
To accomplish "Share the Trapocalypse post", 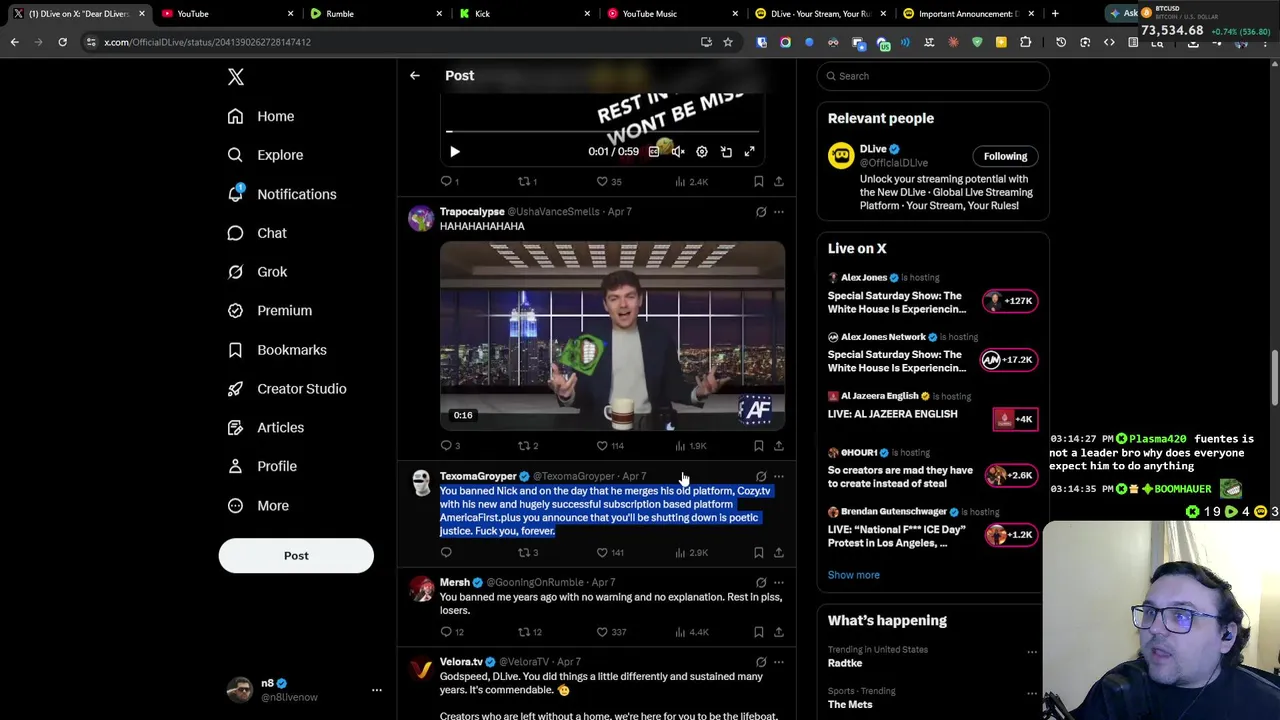I will tap(779, 446).
